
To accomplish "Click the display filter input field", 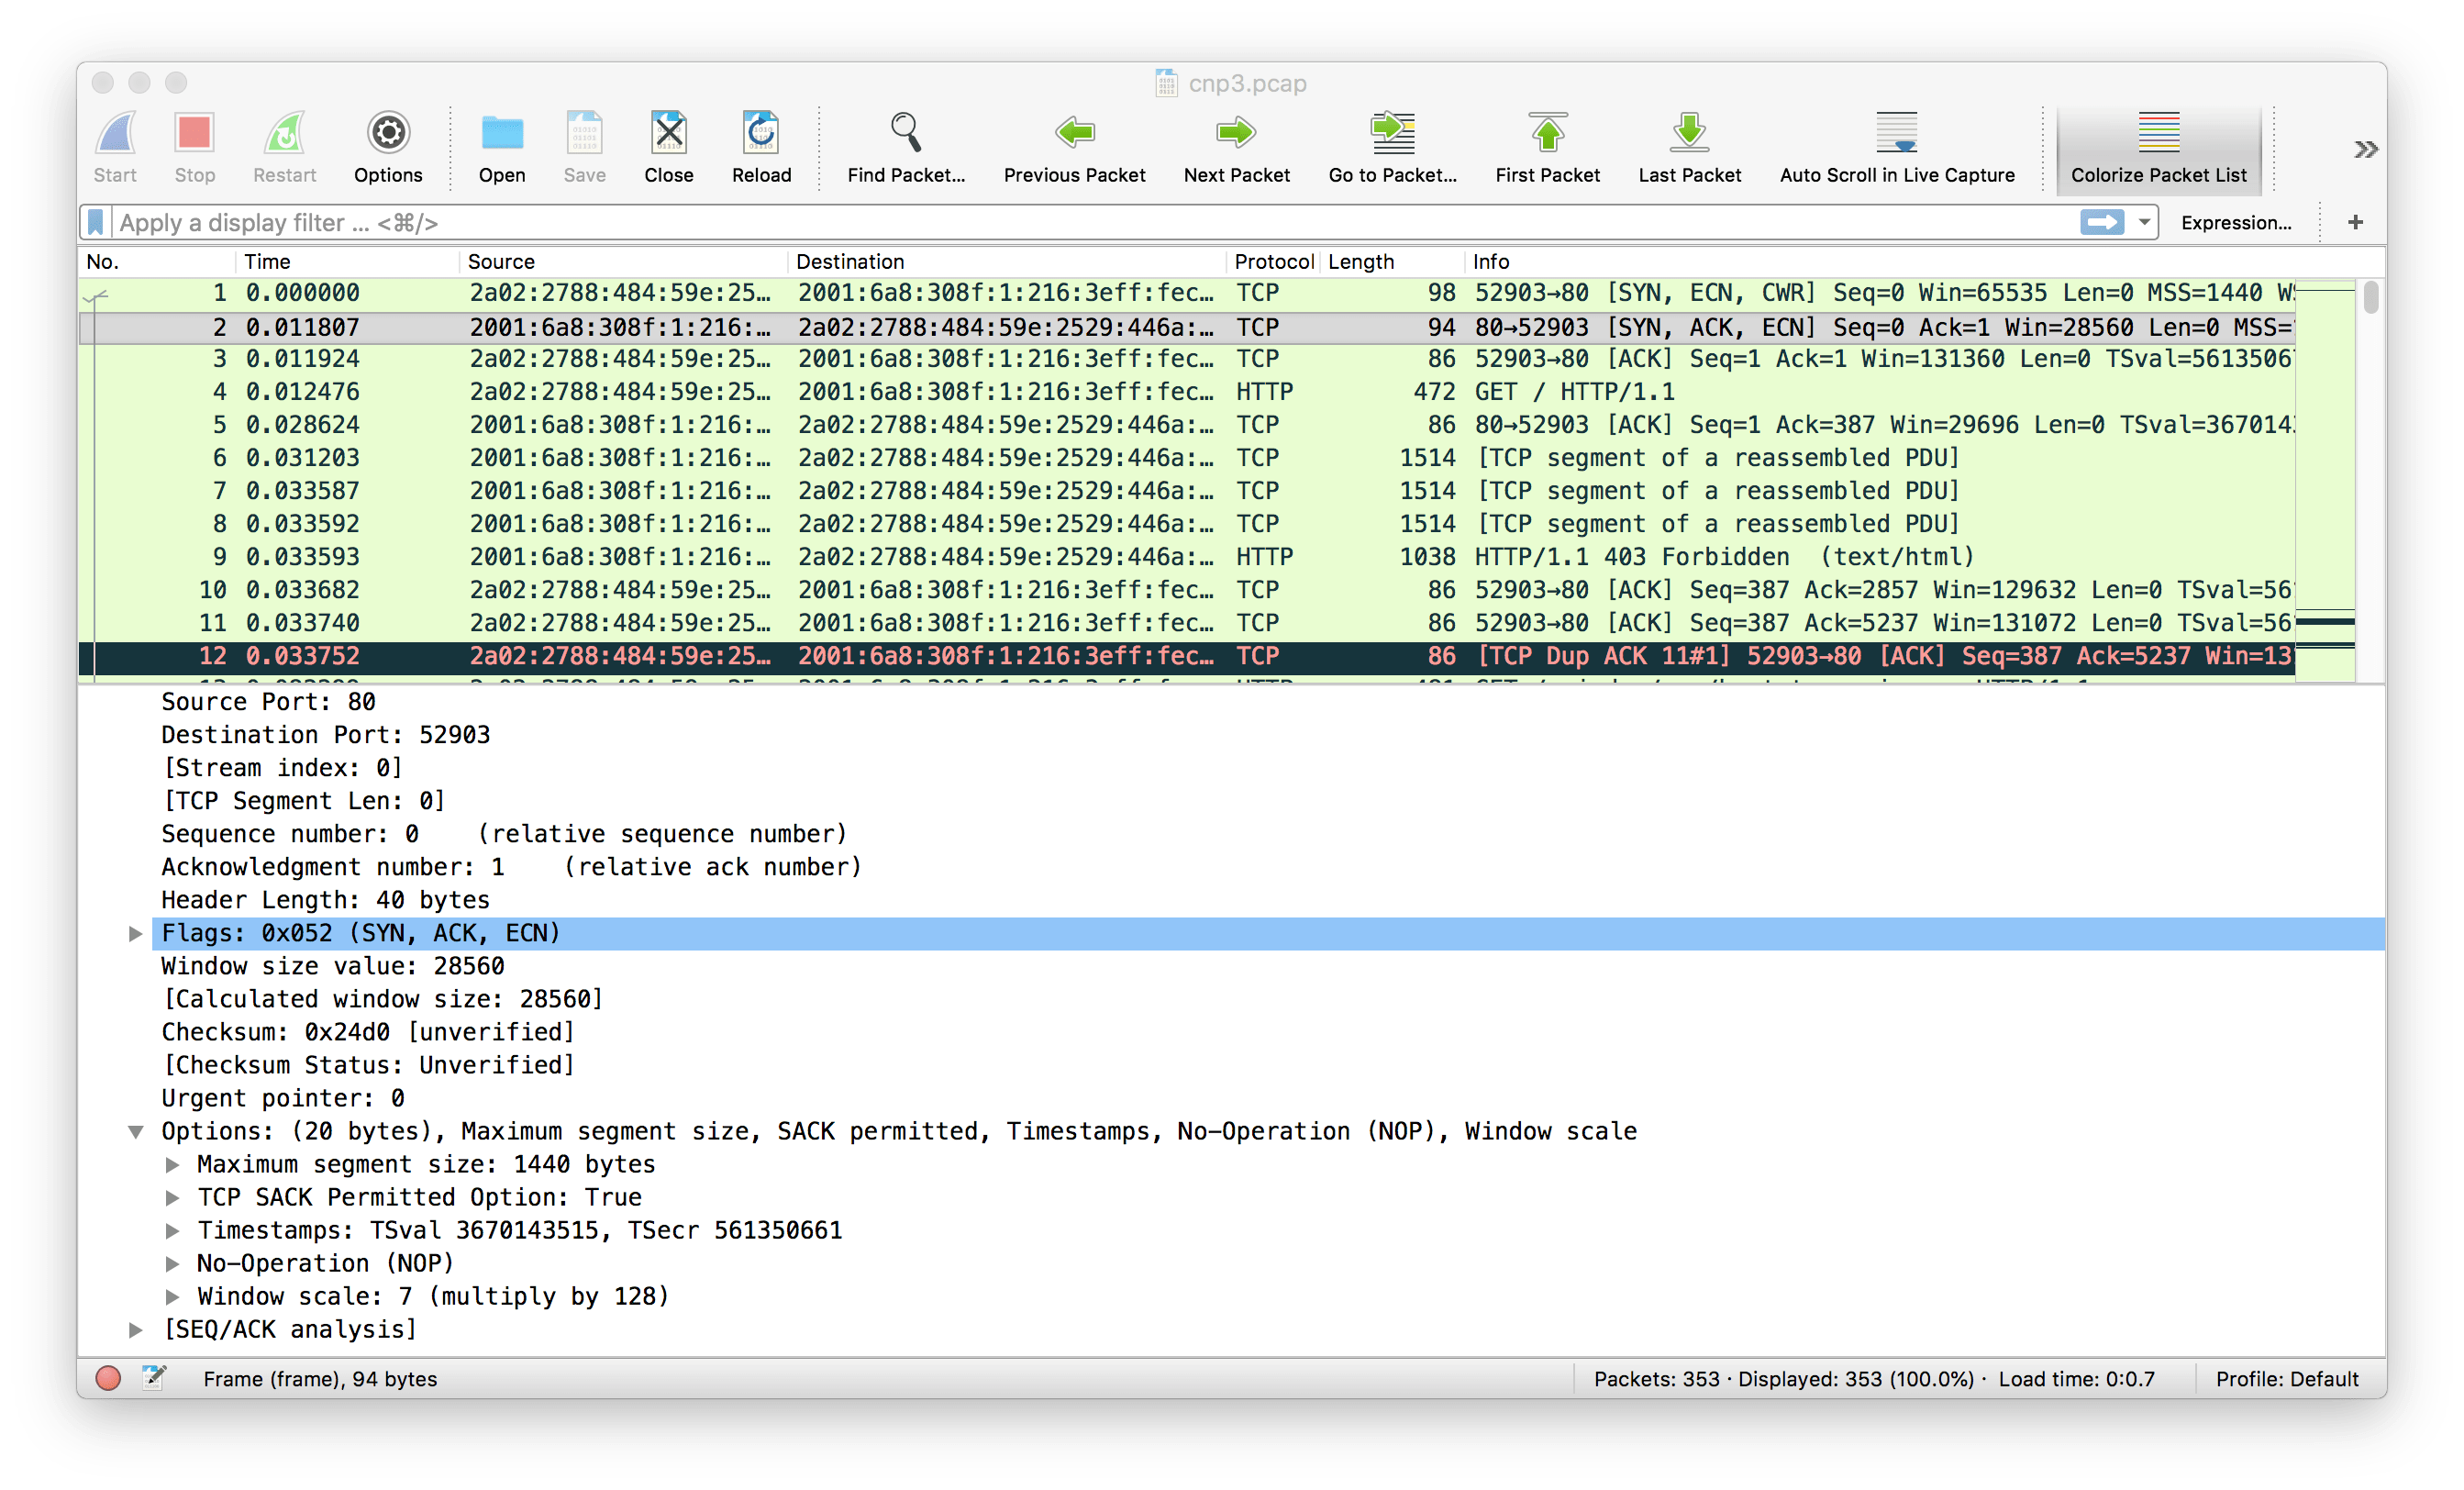I will click(1000, 222).
